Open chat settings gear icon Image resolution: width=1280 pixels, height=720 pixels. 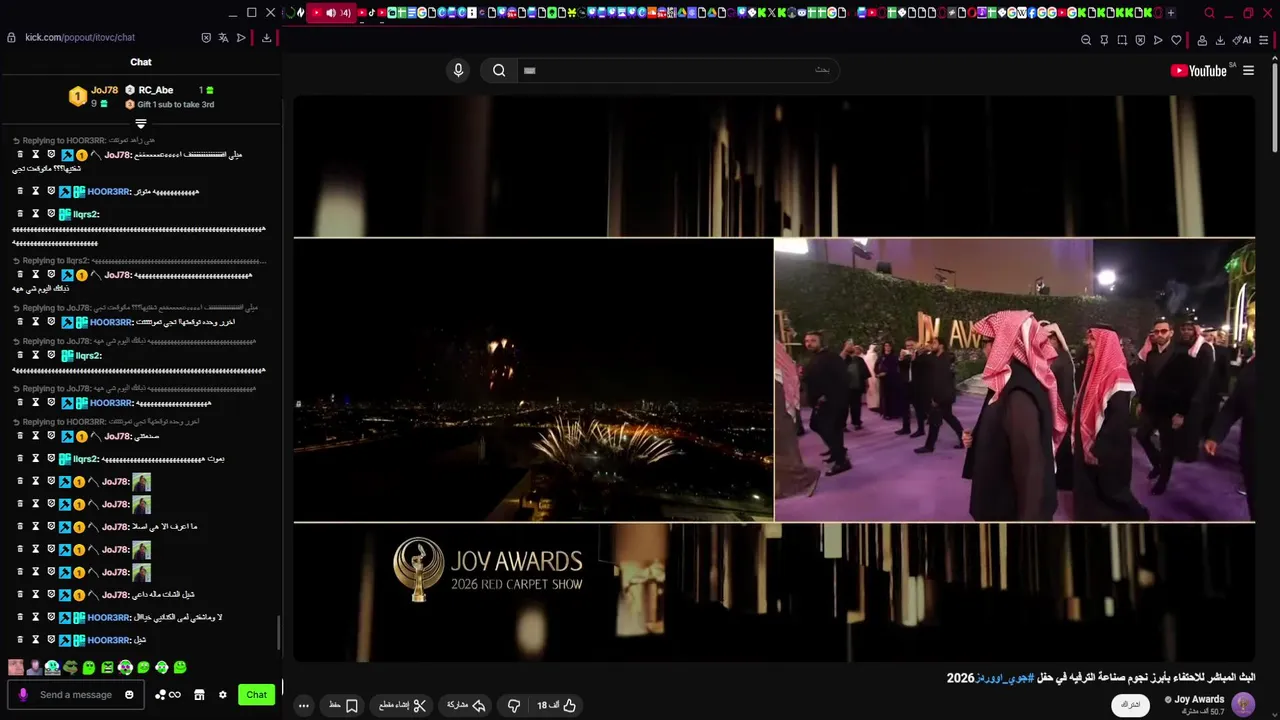click(223, 695)
